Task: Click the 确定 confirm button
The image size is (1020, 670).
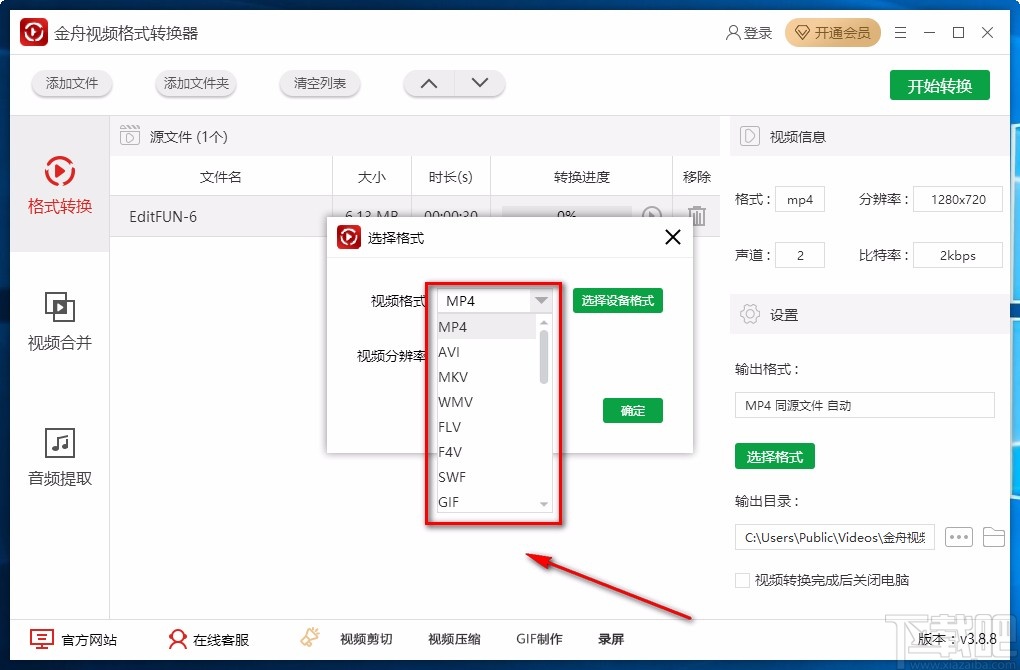Action: tap(632, 410)
